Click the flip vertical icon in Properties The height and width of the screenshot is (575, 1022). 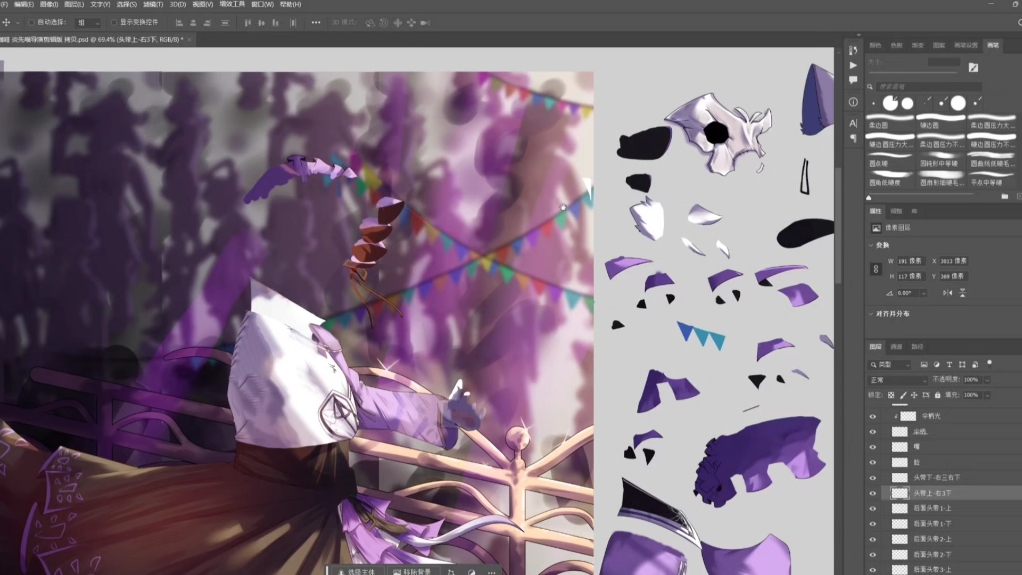pyautogui.click(x=962, y=293)
